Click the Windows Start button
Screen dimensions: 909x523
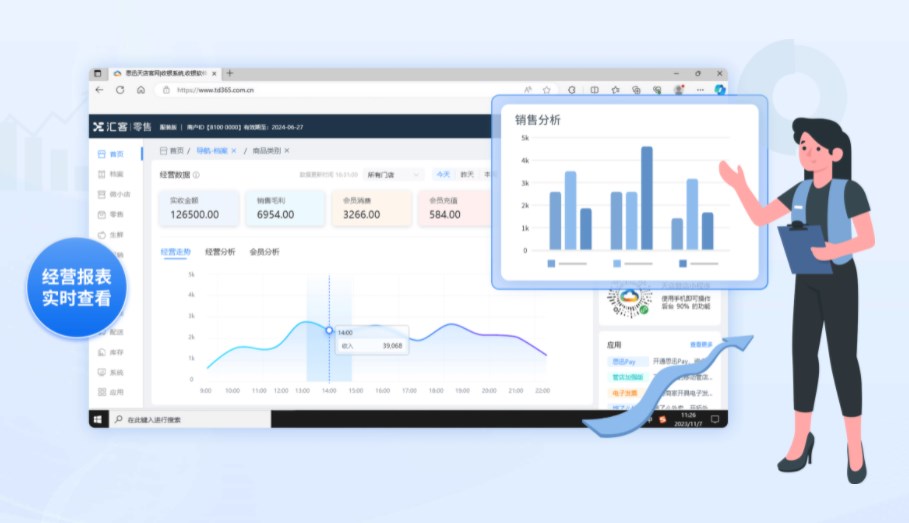click(x=98, y=419)
